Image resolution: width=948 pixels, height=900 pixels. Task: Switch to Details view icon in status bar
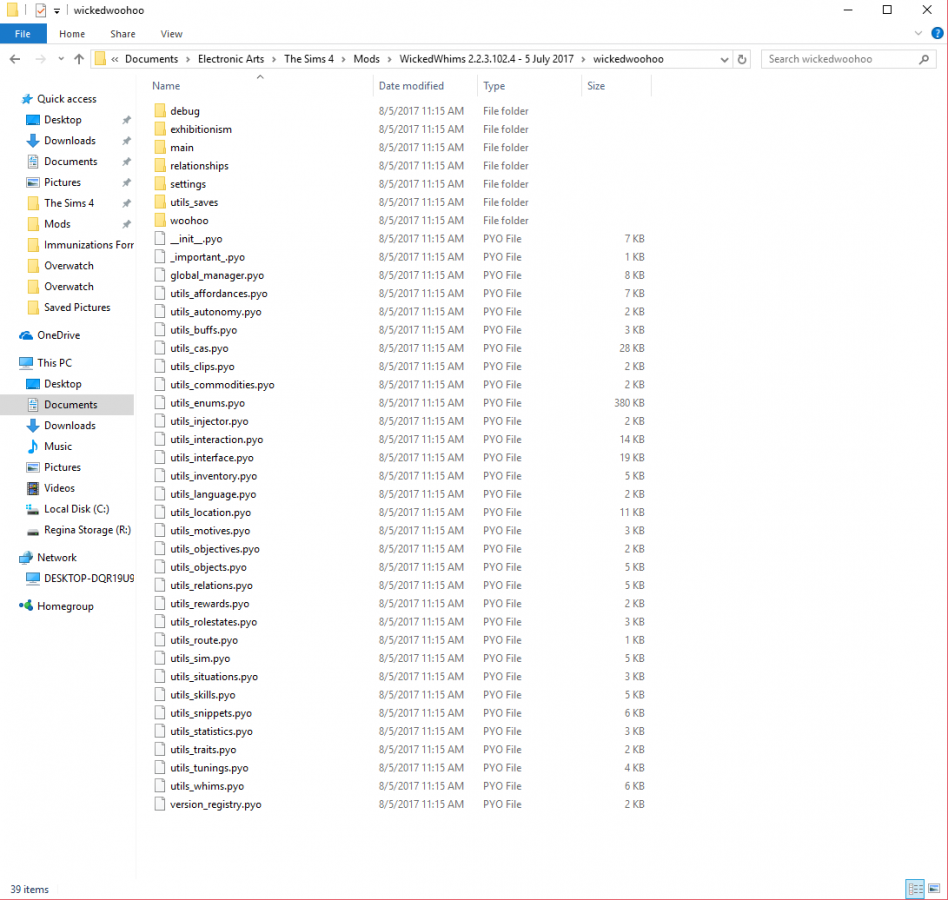tap(915, 889)
